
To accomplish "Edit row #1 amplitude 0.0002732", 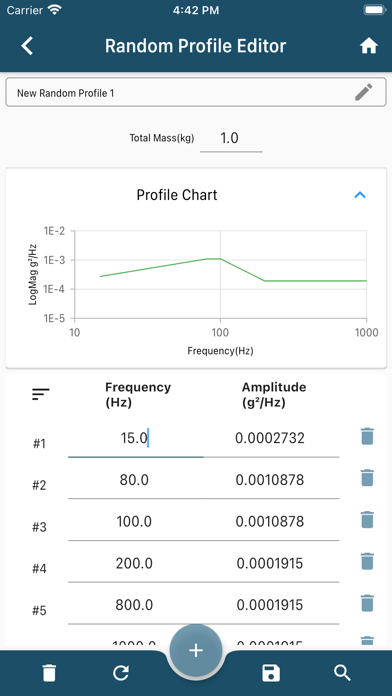I will pos(270,439).
